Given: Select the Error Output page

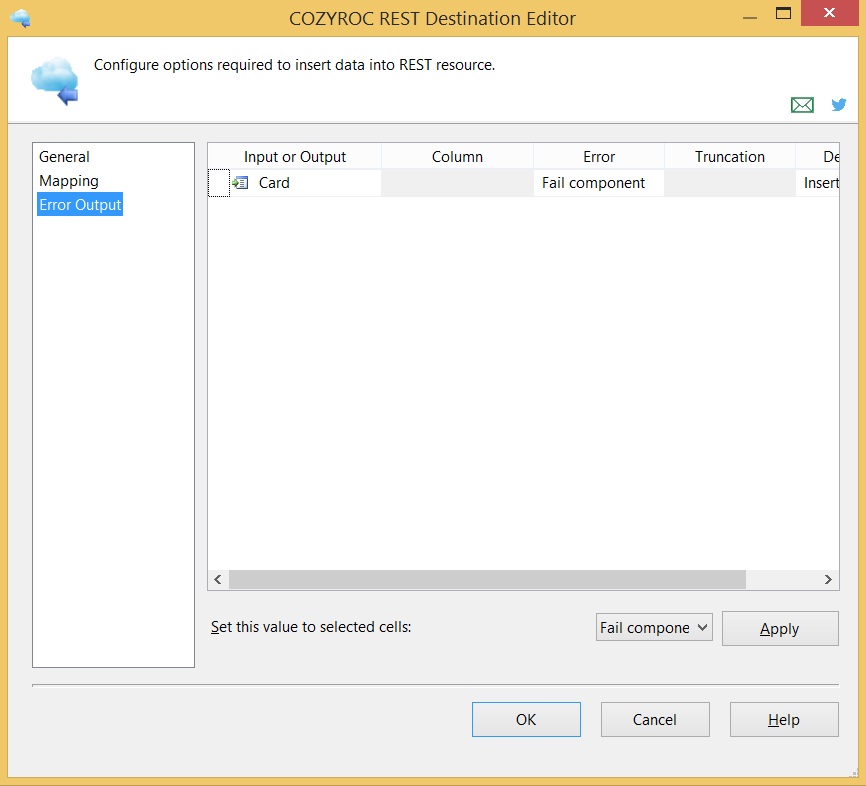Looking at the screenshot, I should pos(80,204).
